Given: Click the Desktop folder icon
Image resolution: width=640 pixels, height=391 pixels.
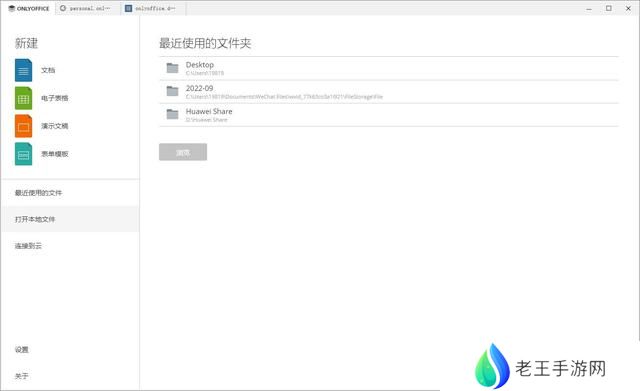Looking at the screenshot, I should (173, 68).
